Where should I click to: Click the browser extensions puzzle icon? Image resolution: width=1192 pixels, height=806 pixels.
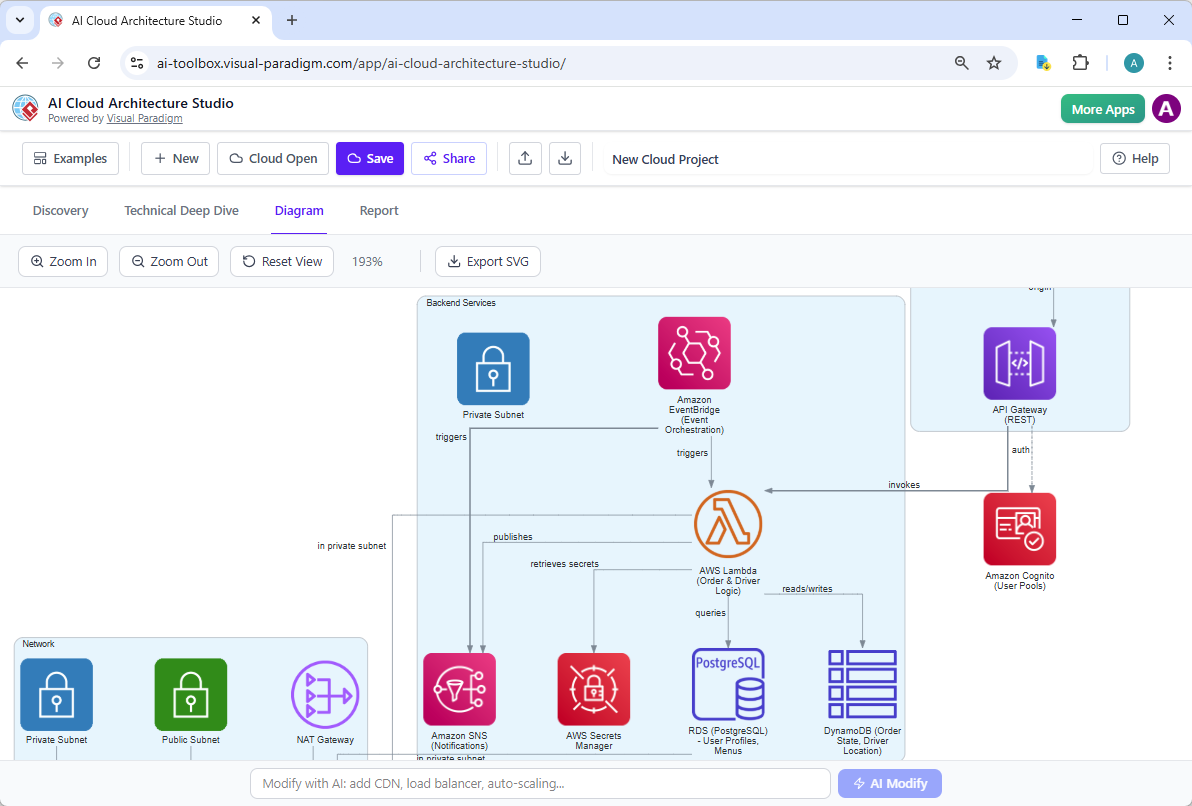[1081, 62]
